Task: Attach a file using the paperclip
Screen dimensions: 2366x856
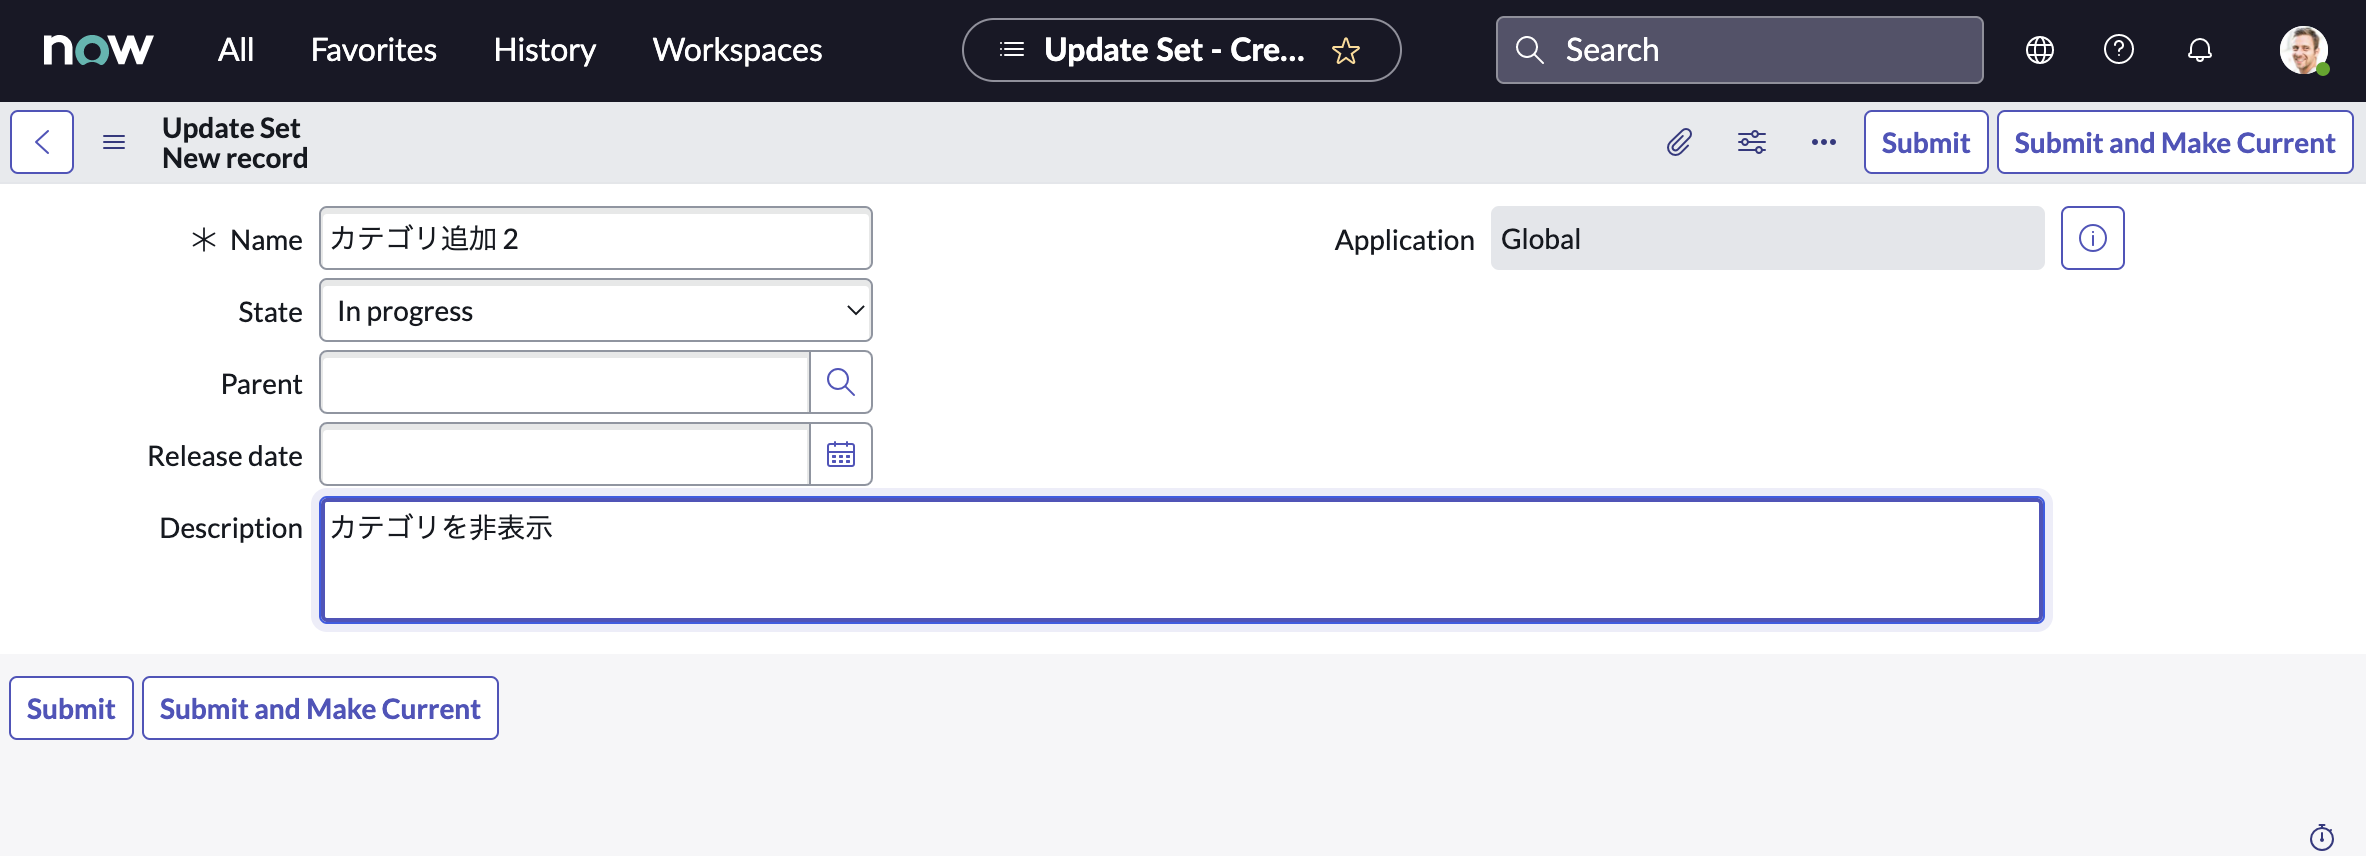Action: click(1679, 142)
